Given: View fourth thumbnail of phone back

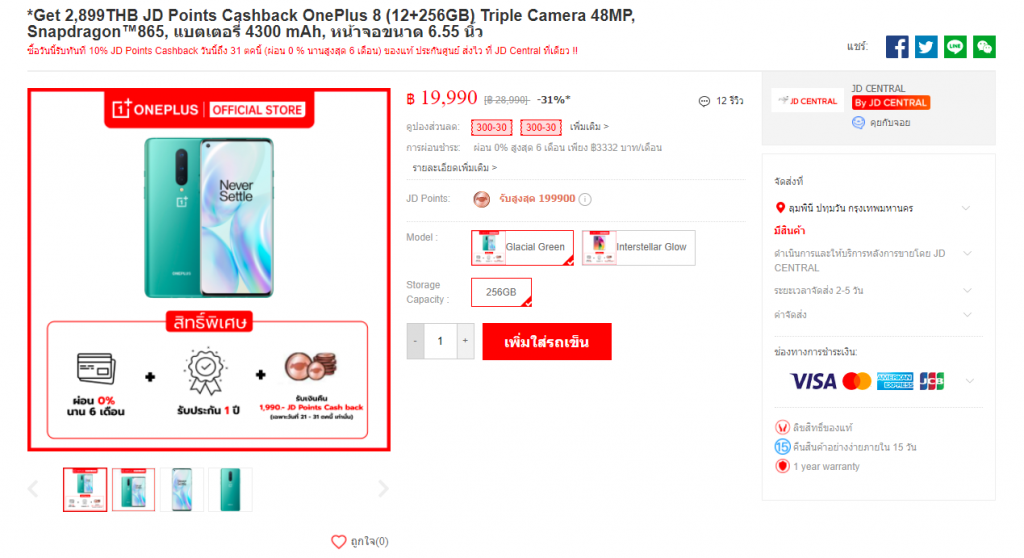Looking at the screenshot, I should [x=230, y=489].
